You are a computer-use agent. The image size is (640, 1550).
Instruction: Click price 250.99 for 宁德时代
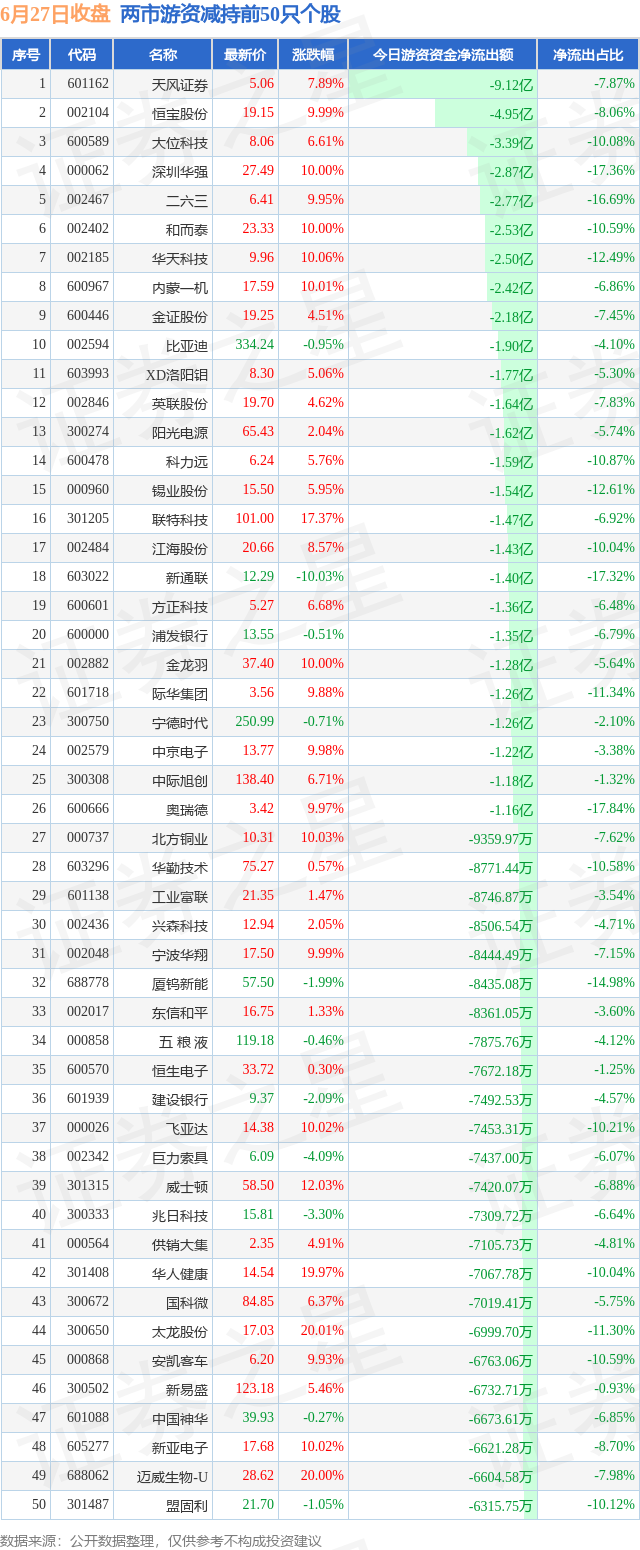pos(254,722)
